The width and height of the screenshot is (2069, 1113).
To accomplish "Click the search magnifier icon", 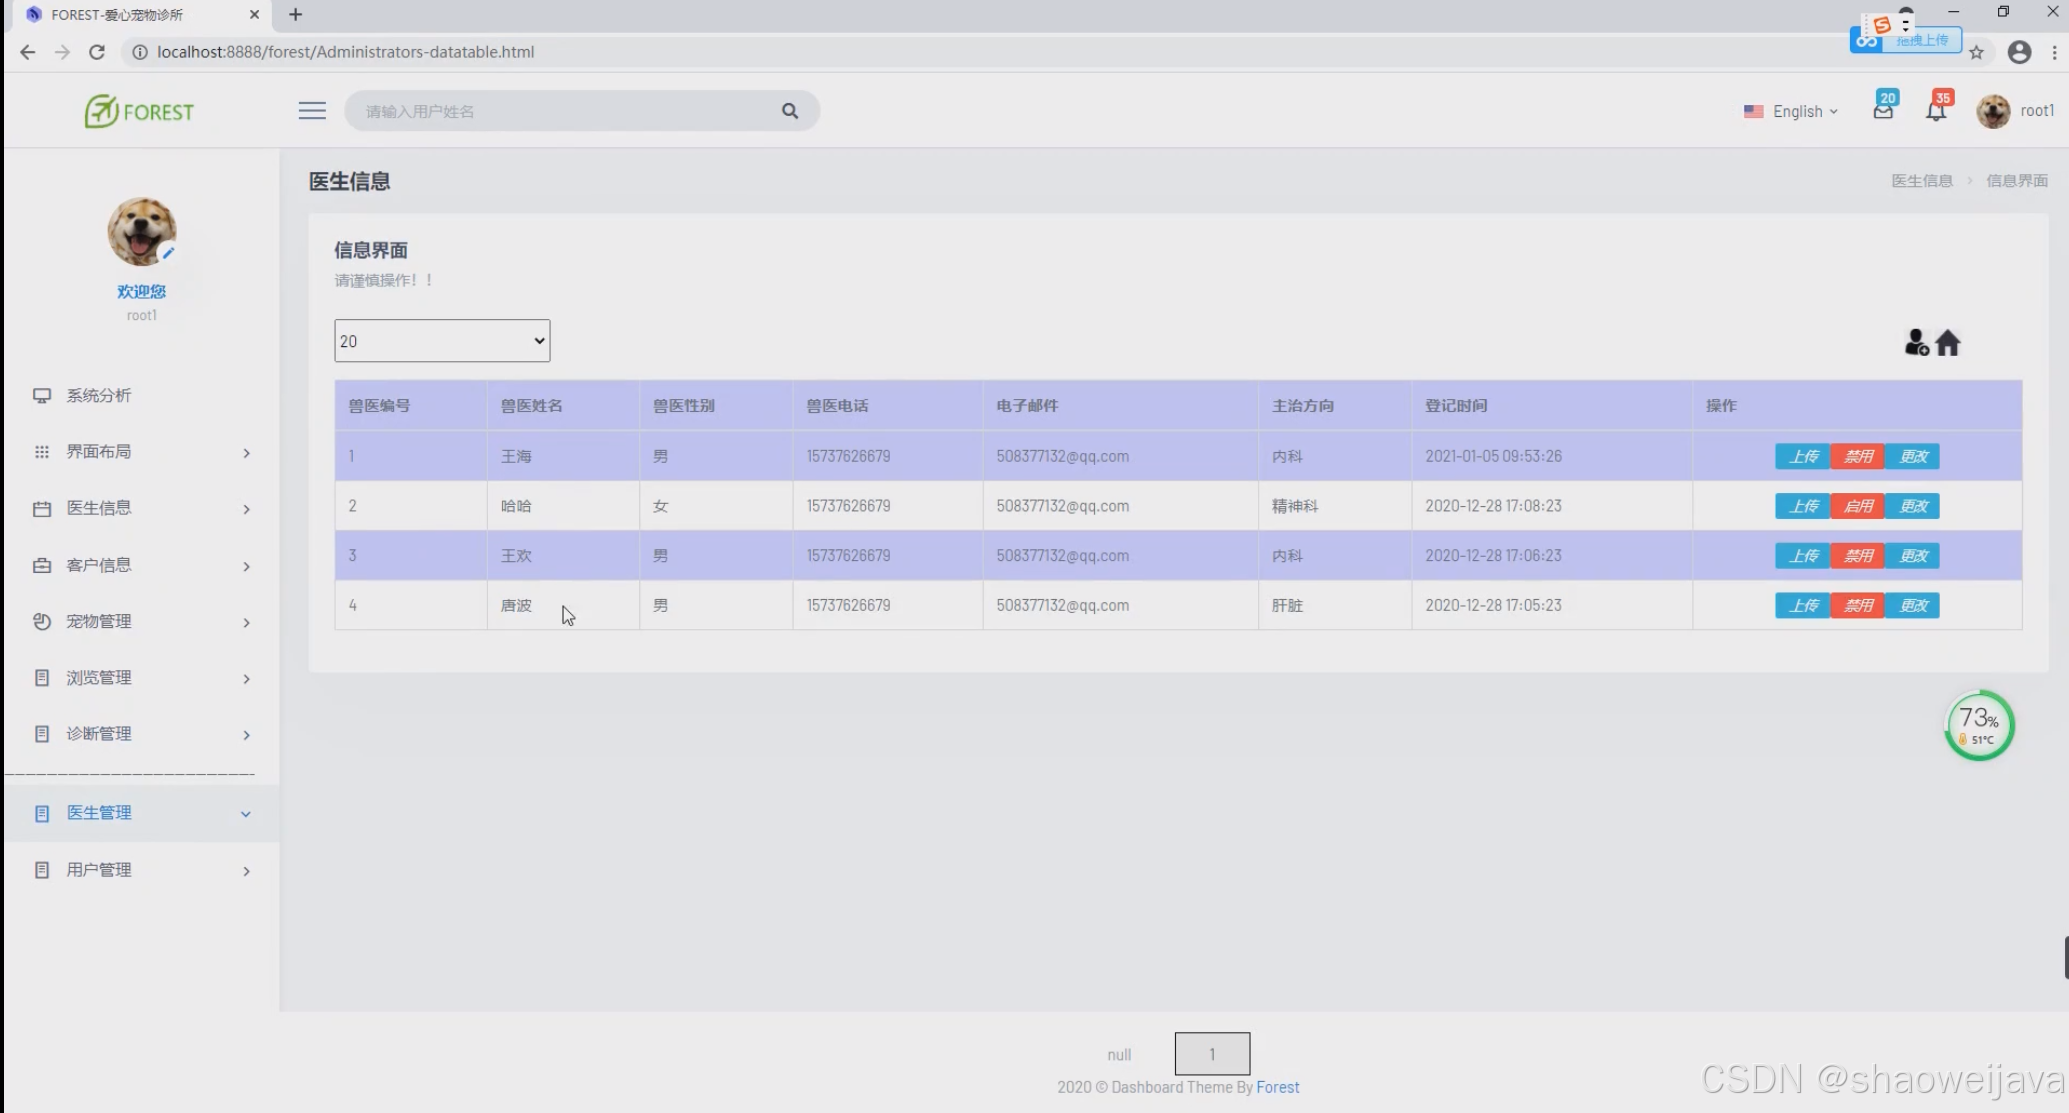I will coord(790,111).
